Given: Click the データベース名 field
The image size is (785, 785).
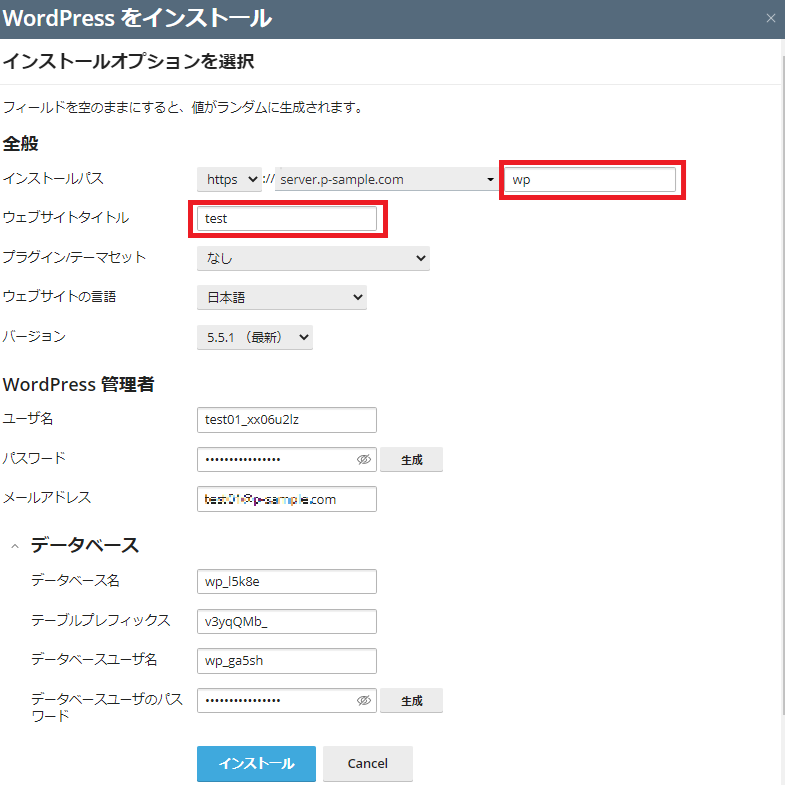Looking at the screenshot, I should tap(288, 582).
